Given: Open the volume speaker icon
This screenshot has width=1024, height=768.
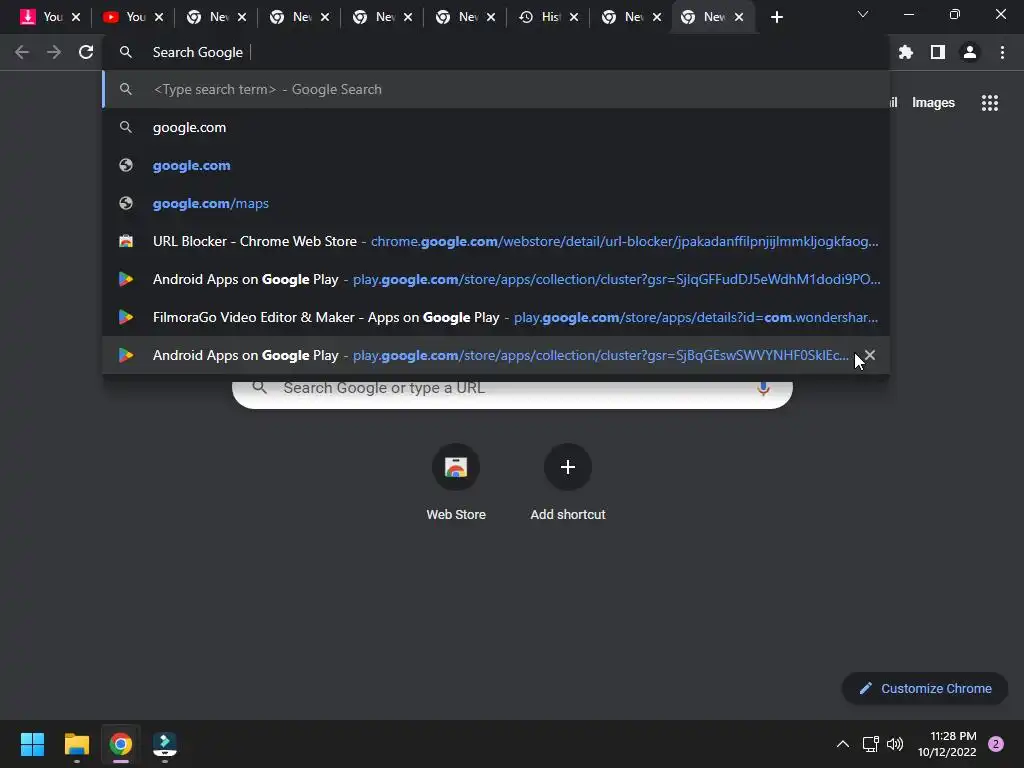Looking at the screenshot, I should coord(895,744).
